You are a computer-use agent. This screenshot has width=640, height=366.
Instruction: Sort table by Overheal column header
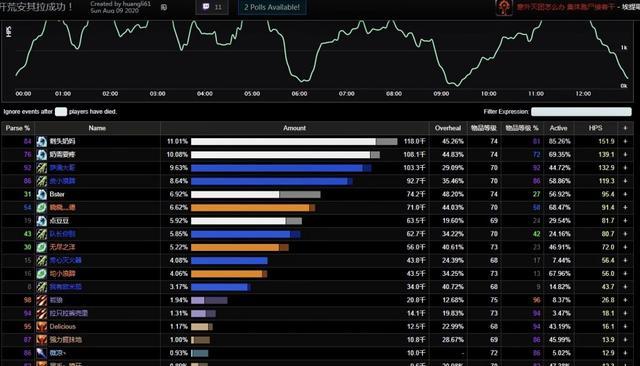coord(448,128)
